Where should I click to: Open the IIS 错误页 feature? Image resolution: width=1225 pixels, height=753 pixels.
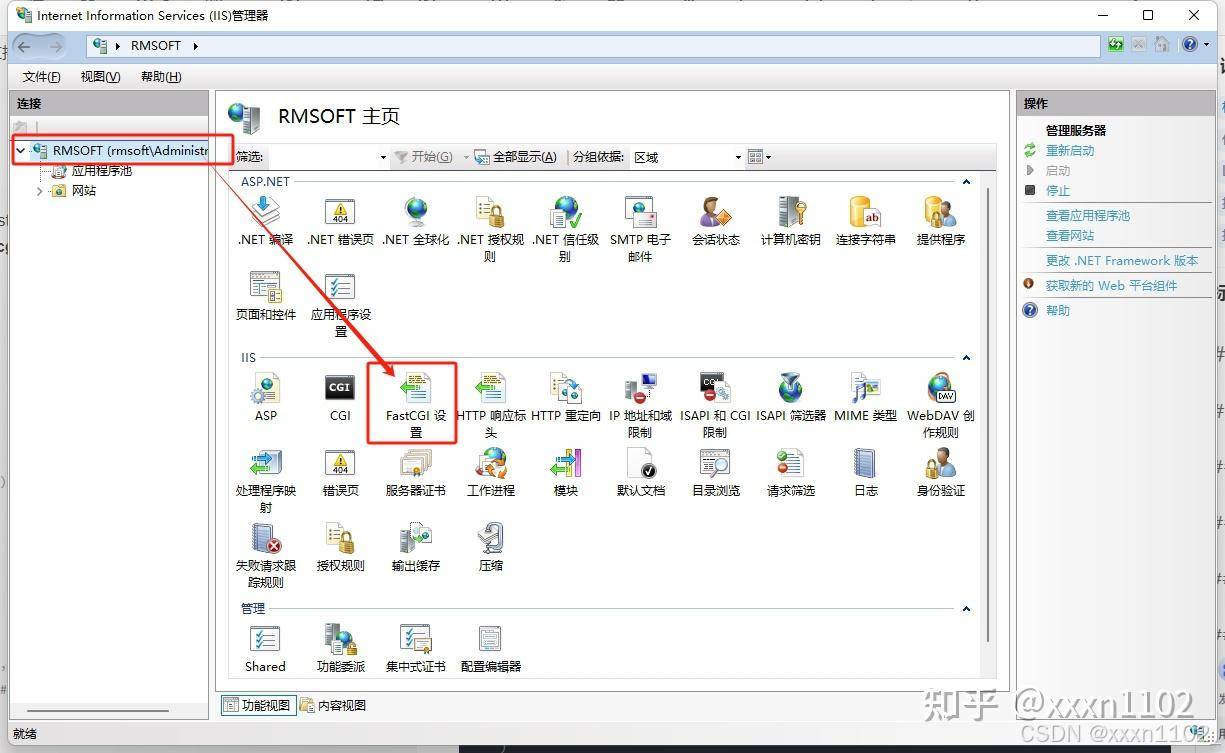340,473
